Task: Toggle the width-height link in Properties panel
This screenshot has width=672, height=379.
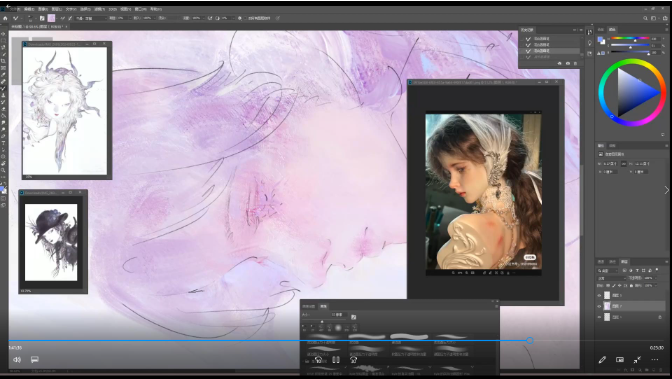Action: click(624, 164)
